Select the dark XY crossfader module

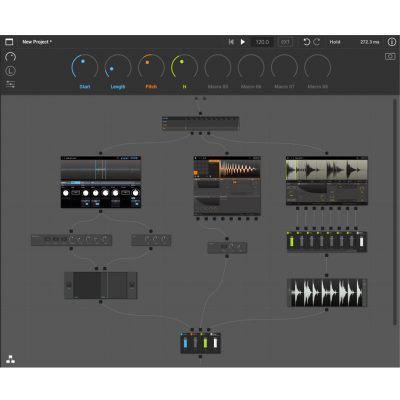pos(101,286)
